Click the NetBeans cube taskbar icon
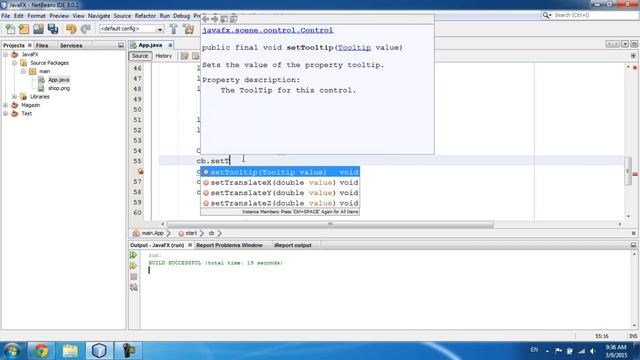640x360 pixels. pos(99,351)
